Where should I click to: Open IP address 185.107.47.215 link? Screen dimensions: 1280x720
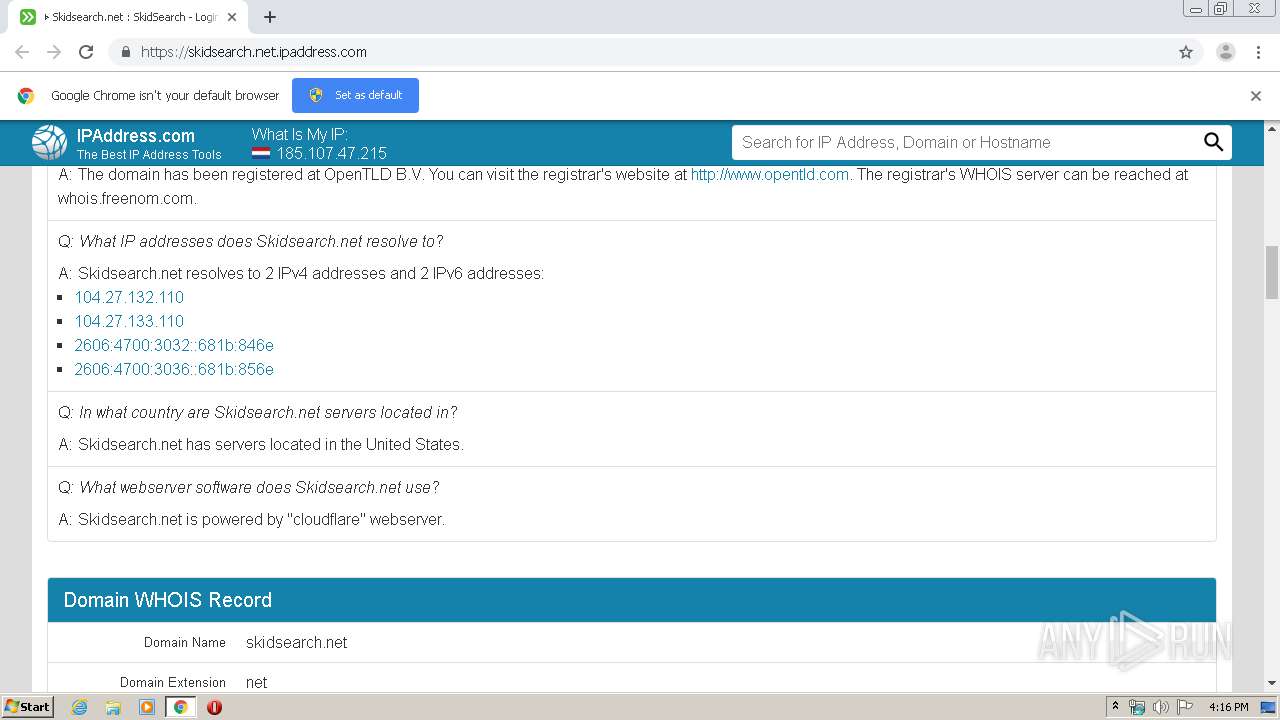331,154
